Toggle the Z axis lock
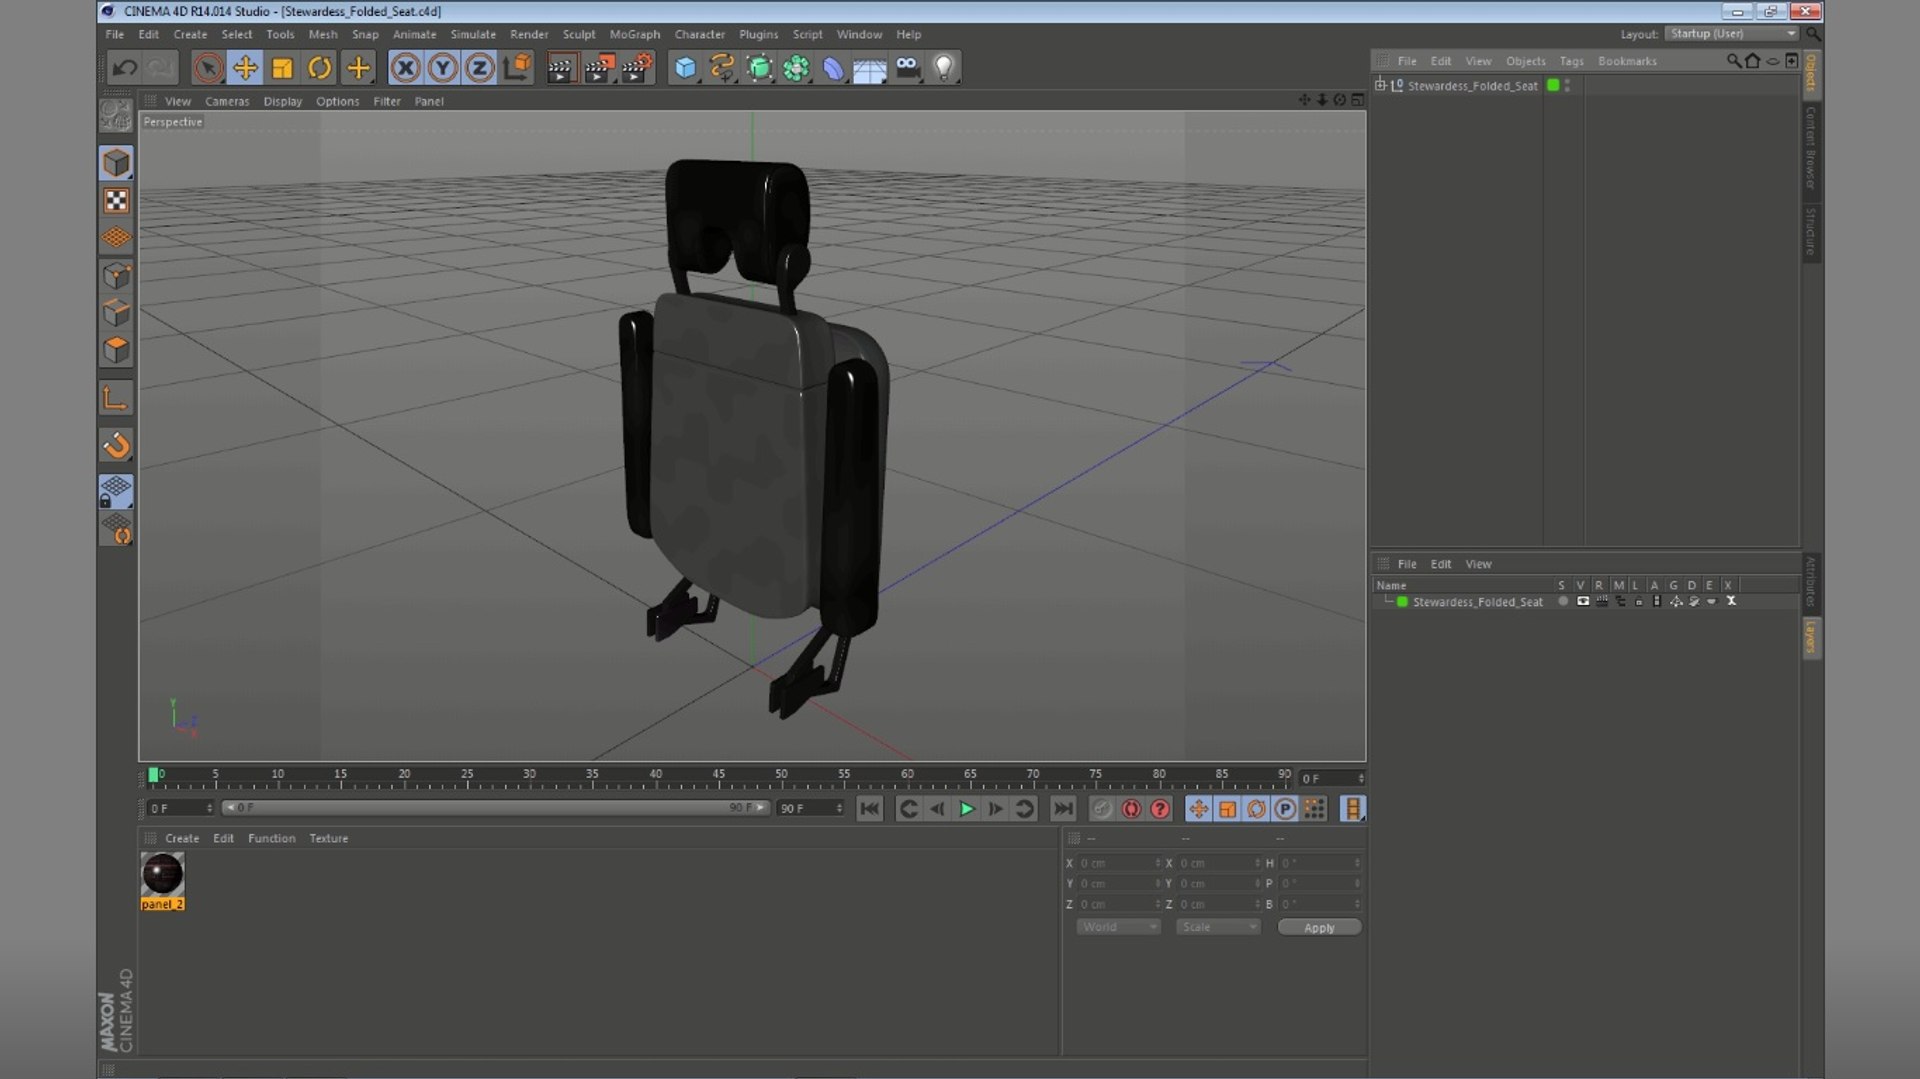Image resolution: width=1920 pixels, height=1079 pixels. pyautogui.click(x=480, y=68)
